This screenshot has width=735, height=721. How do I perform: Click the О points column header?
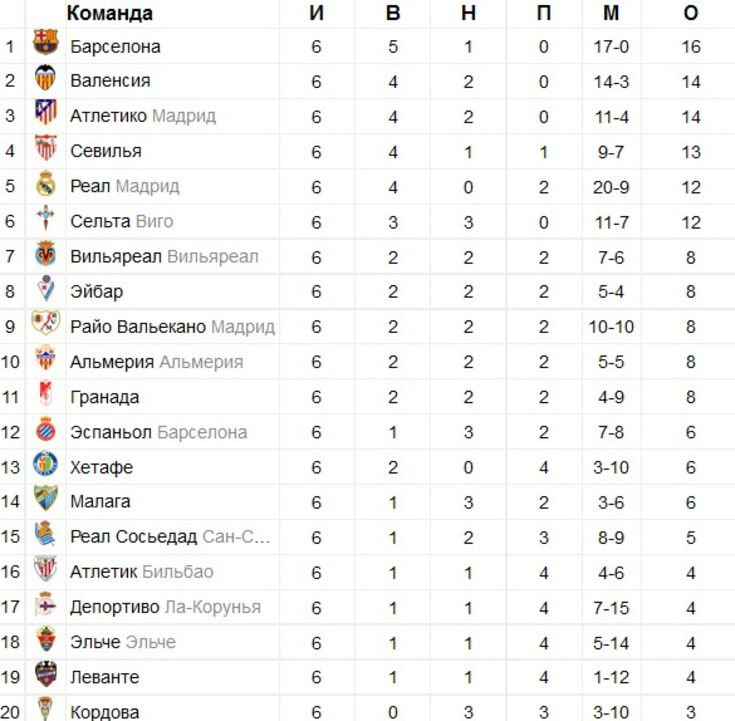tap(690, 13)
